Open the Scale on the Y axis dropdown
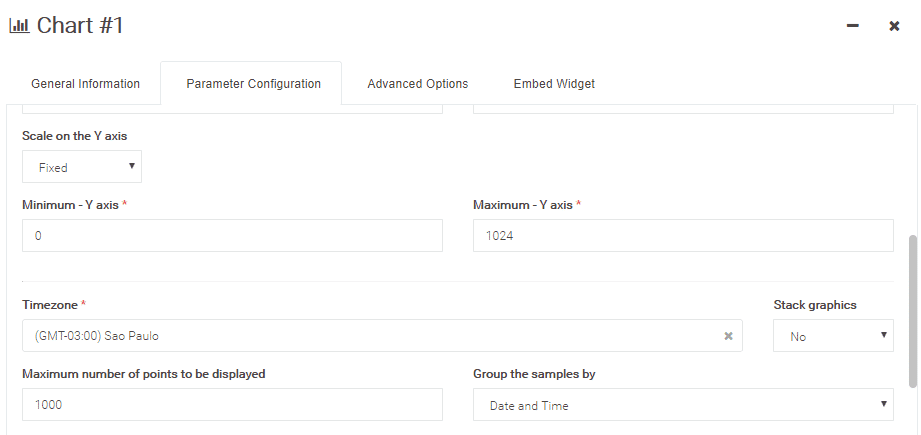Image resolution: width=921 pixels, height=435 pixels. point(82,167)
